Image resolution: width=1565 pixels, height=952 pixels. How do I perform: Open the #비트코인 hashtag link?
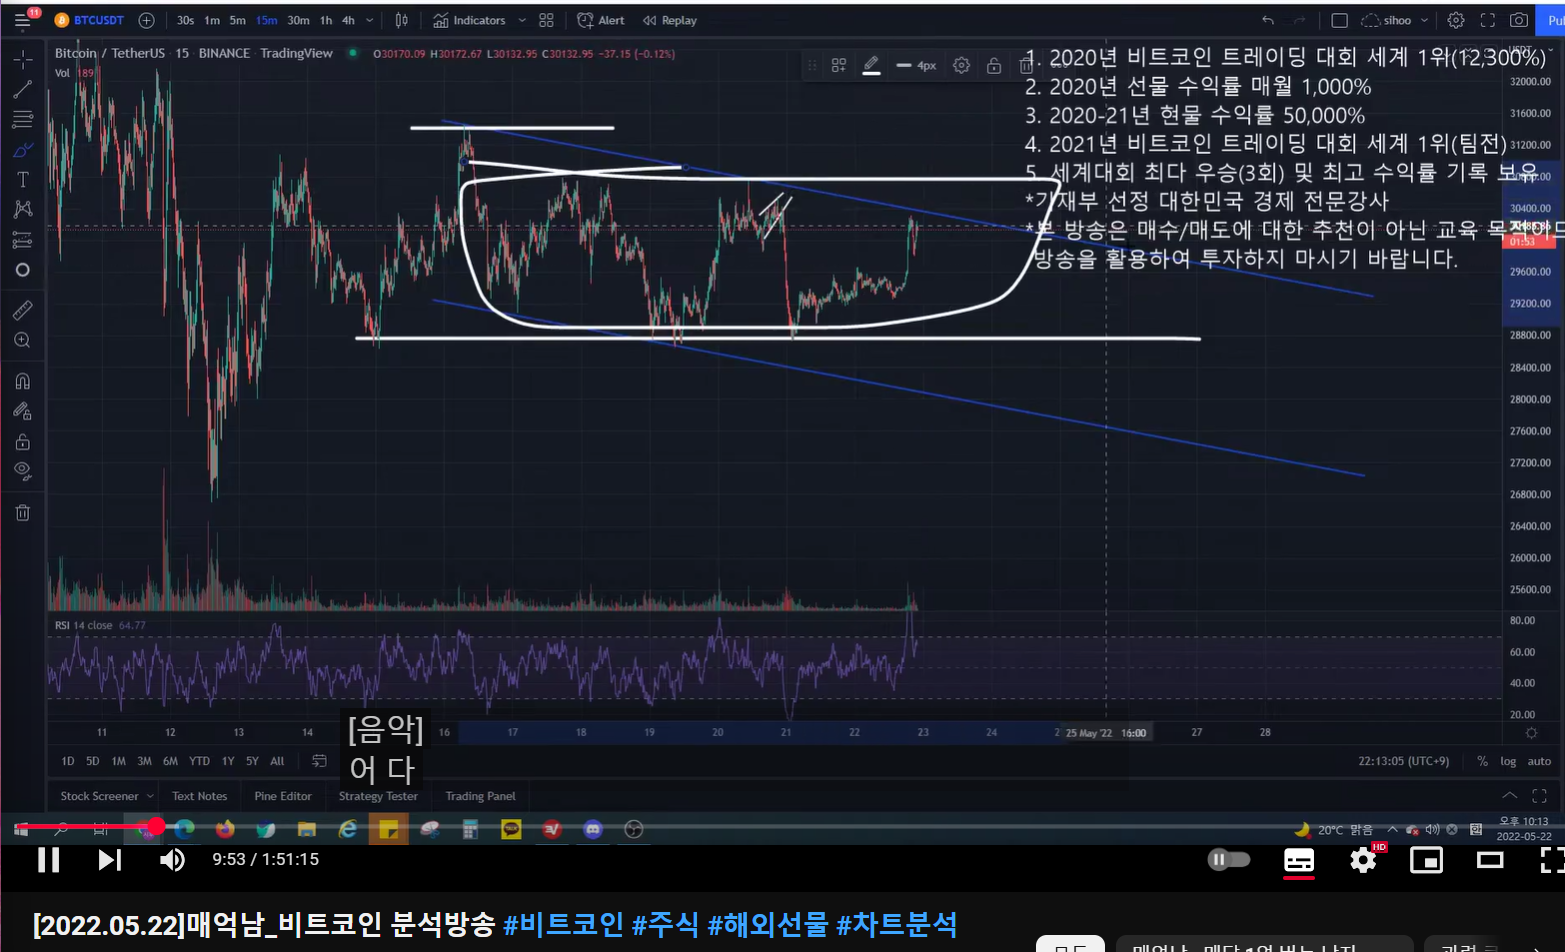(x=564, y=924)
